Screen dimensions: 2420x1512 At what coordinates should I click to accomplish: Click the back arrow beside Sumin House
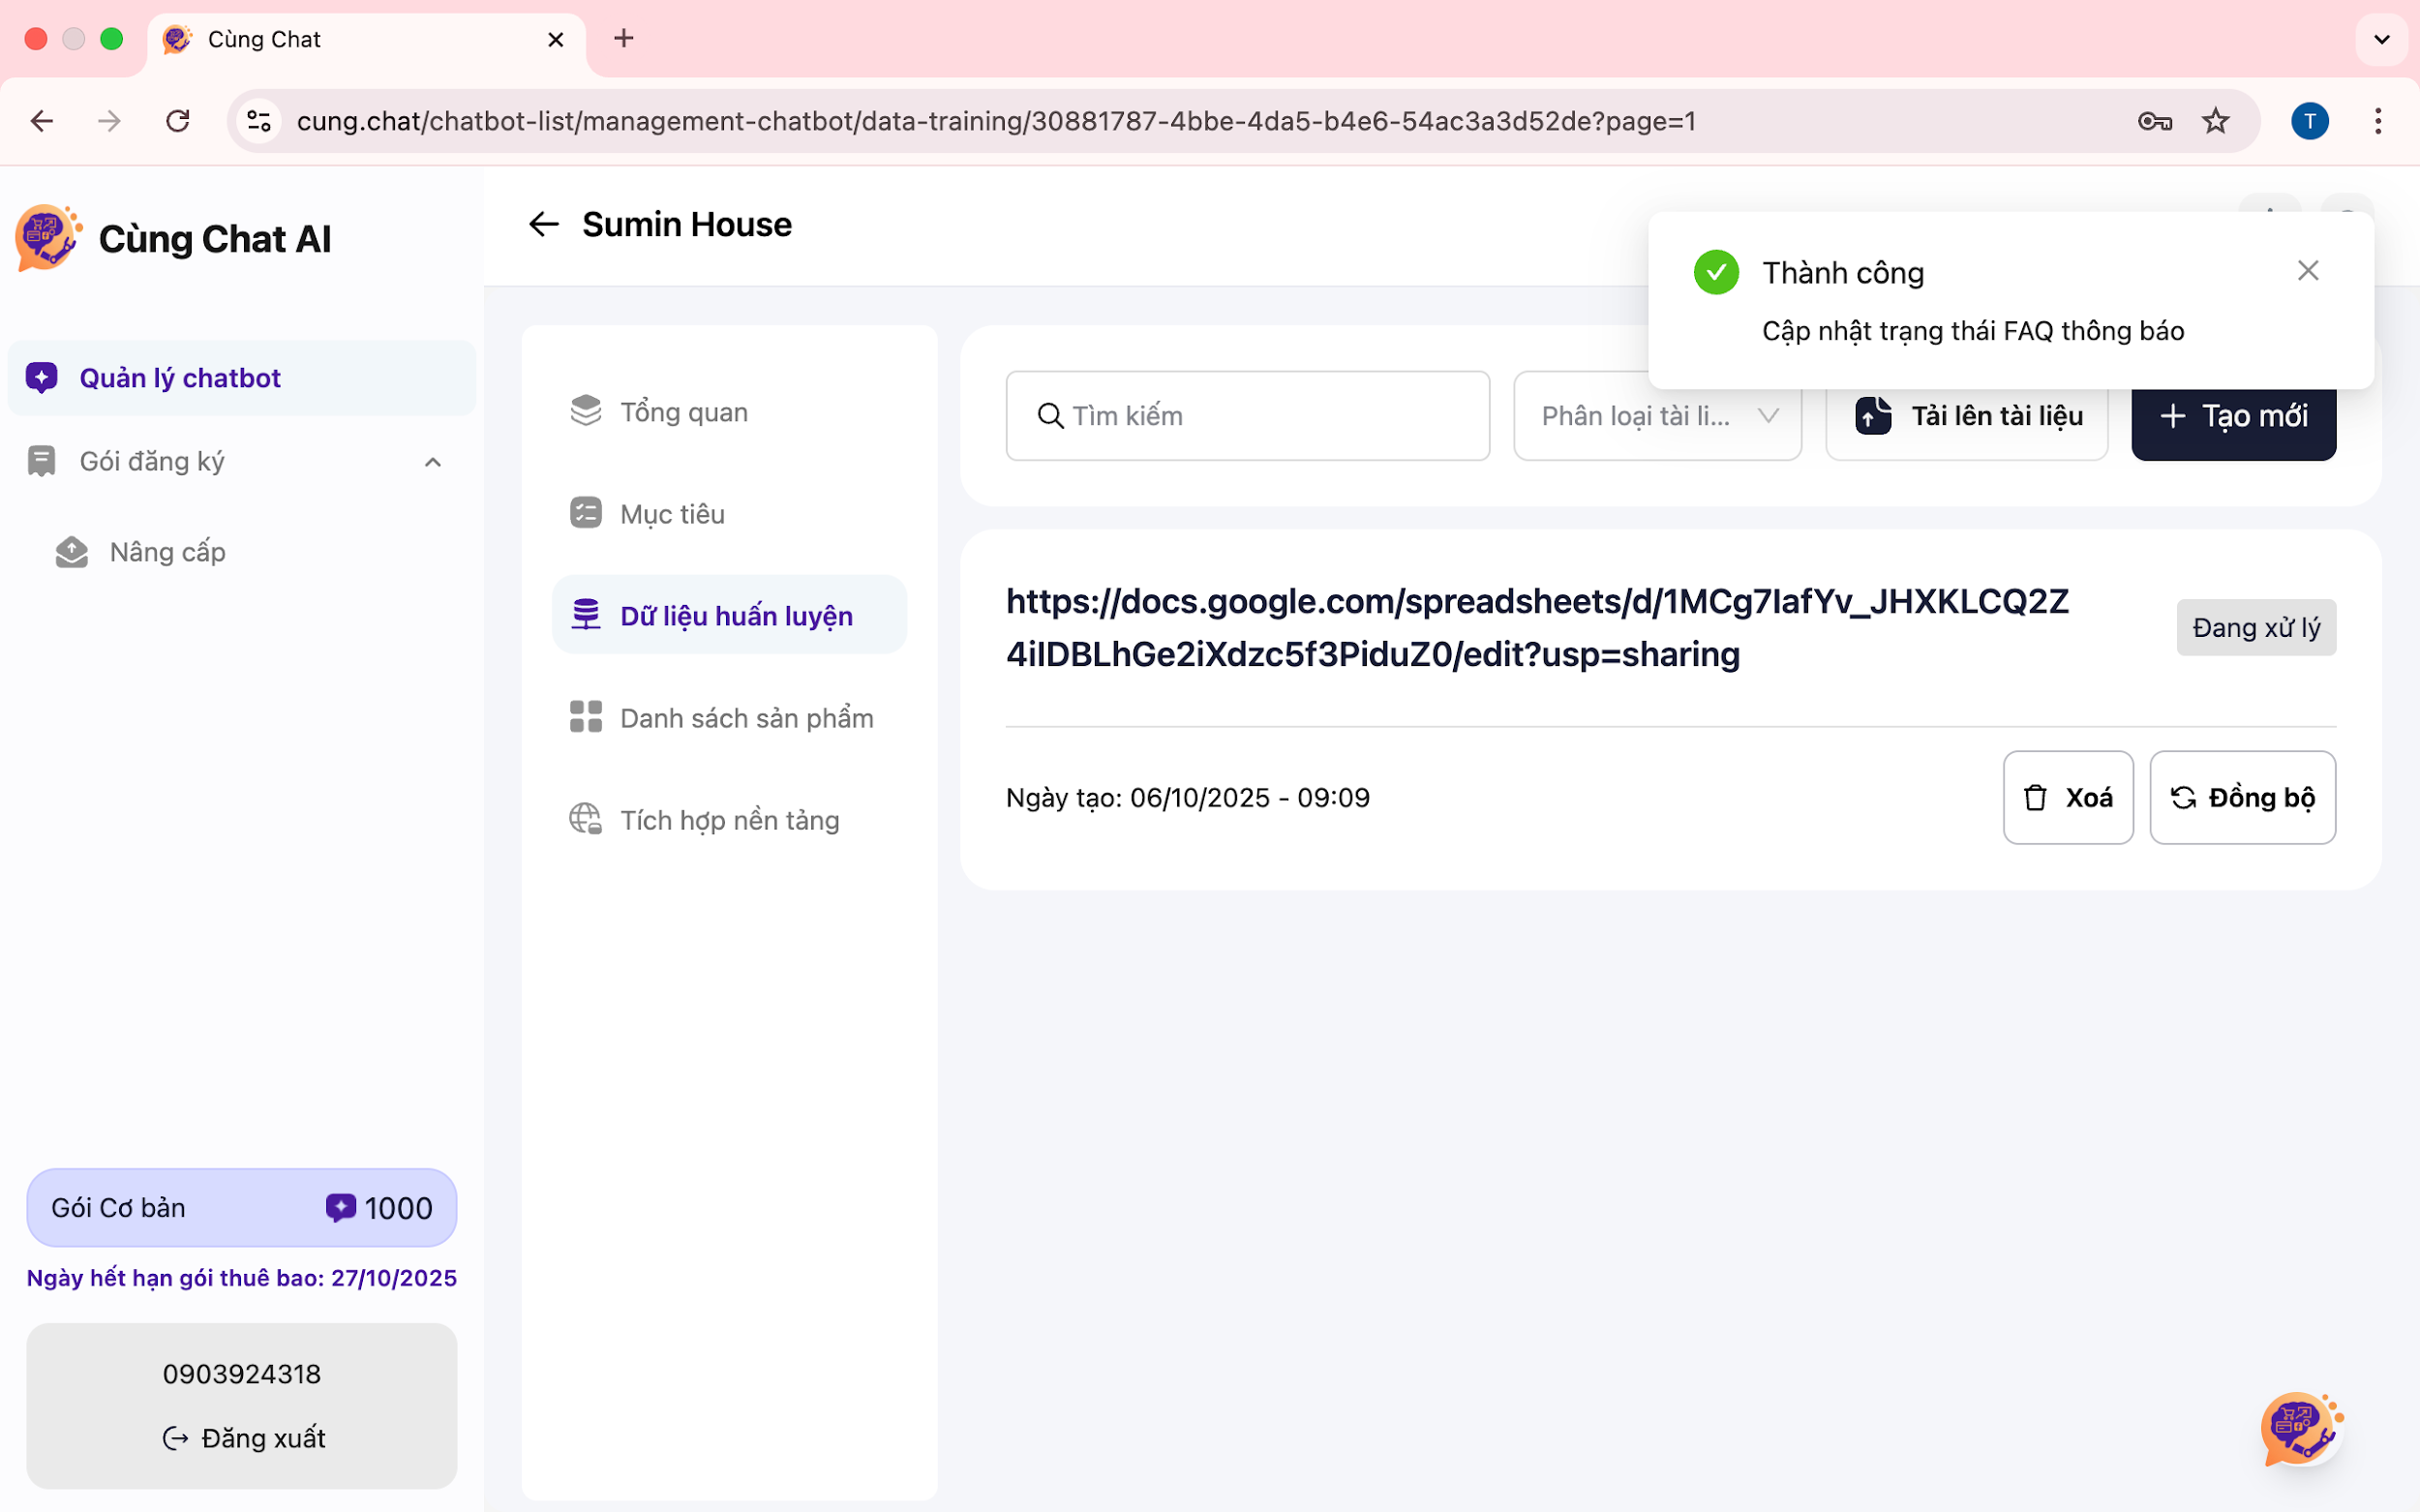coord(543,224)
